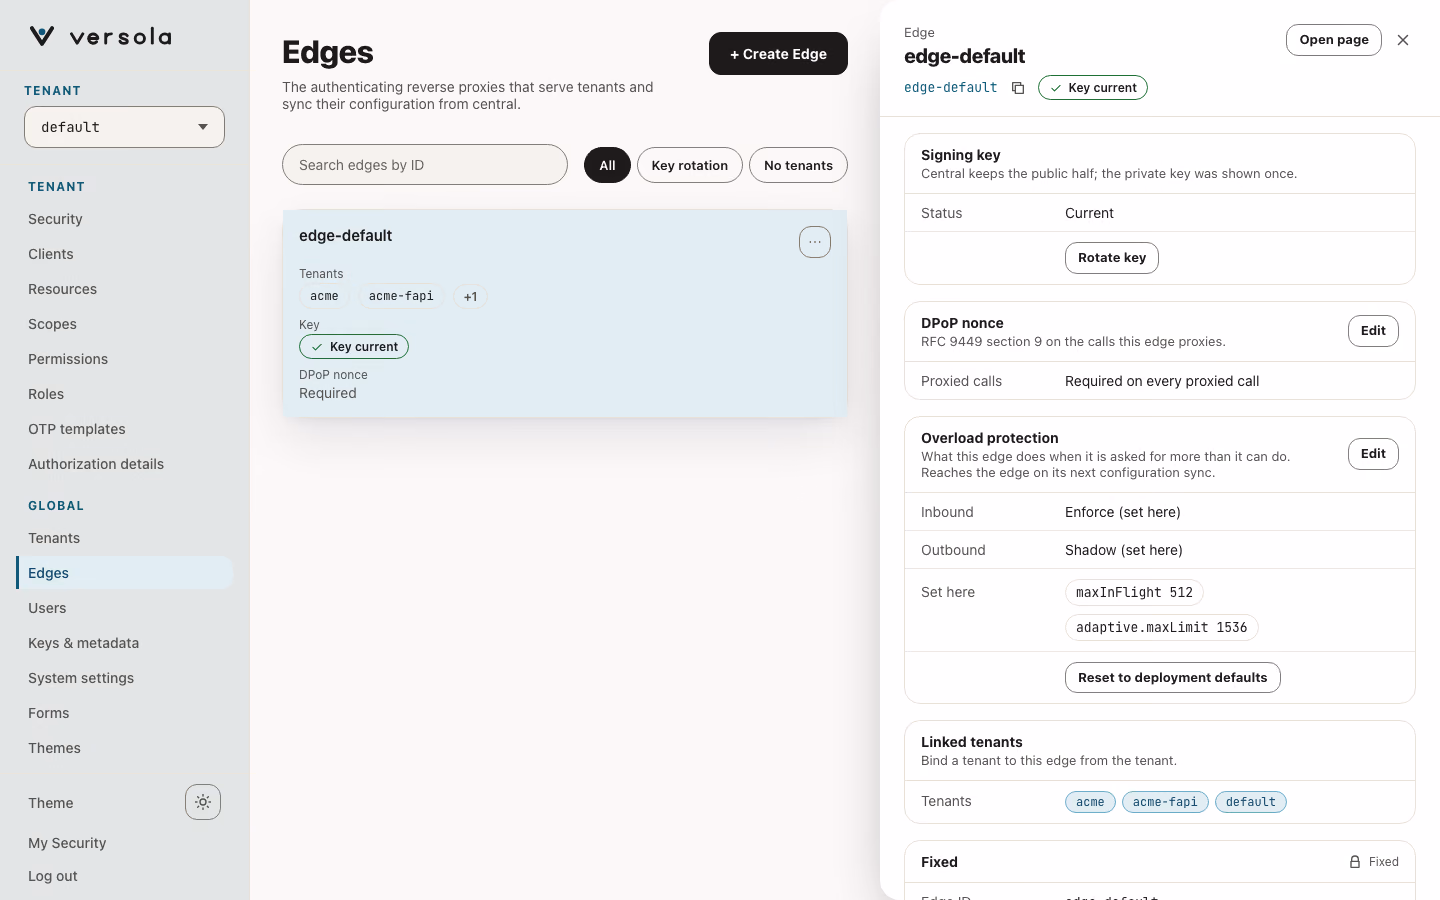Click the adaptive.maxLimit 1536 chip
Image resolution: width=1440 pixels, height=900 pixels.
coord(1161,628)
